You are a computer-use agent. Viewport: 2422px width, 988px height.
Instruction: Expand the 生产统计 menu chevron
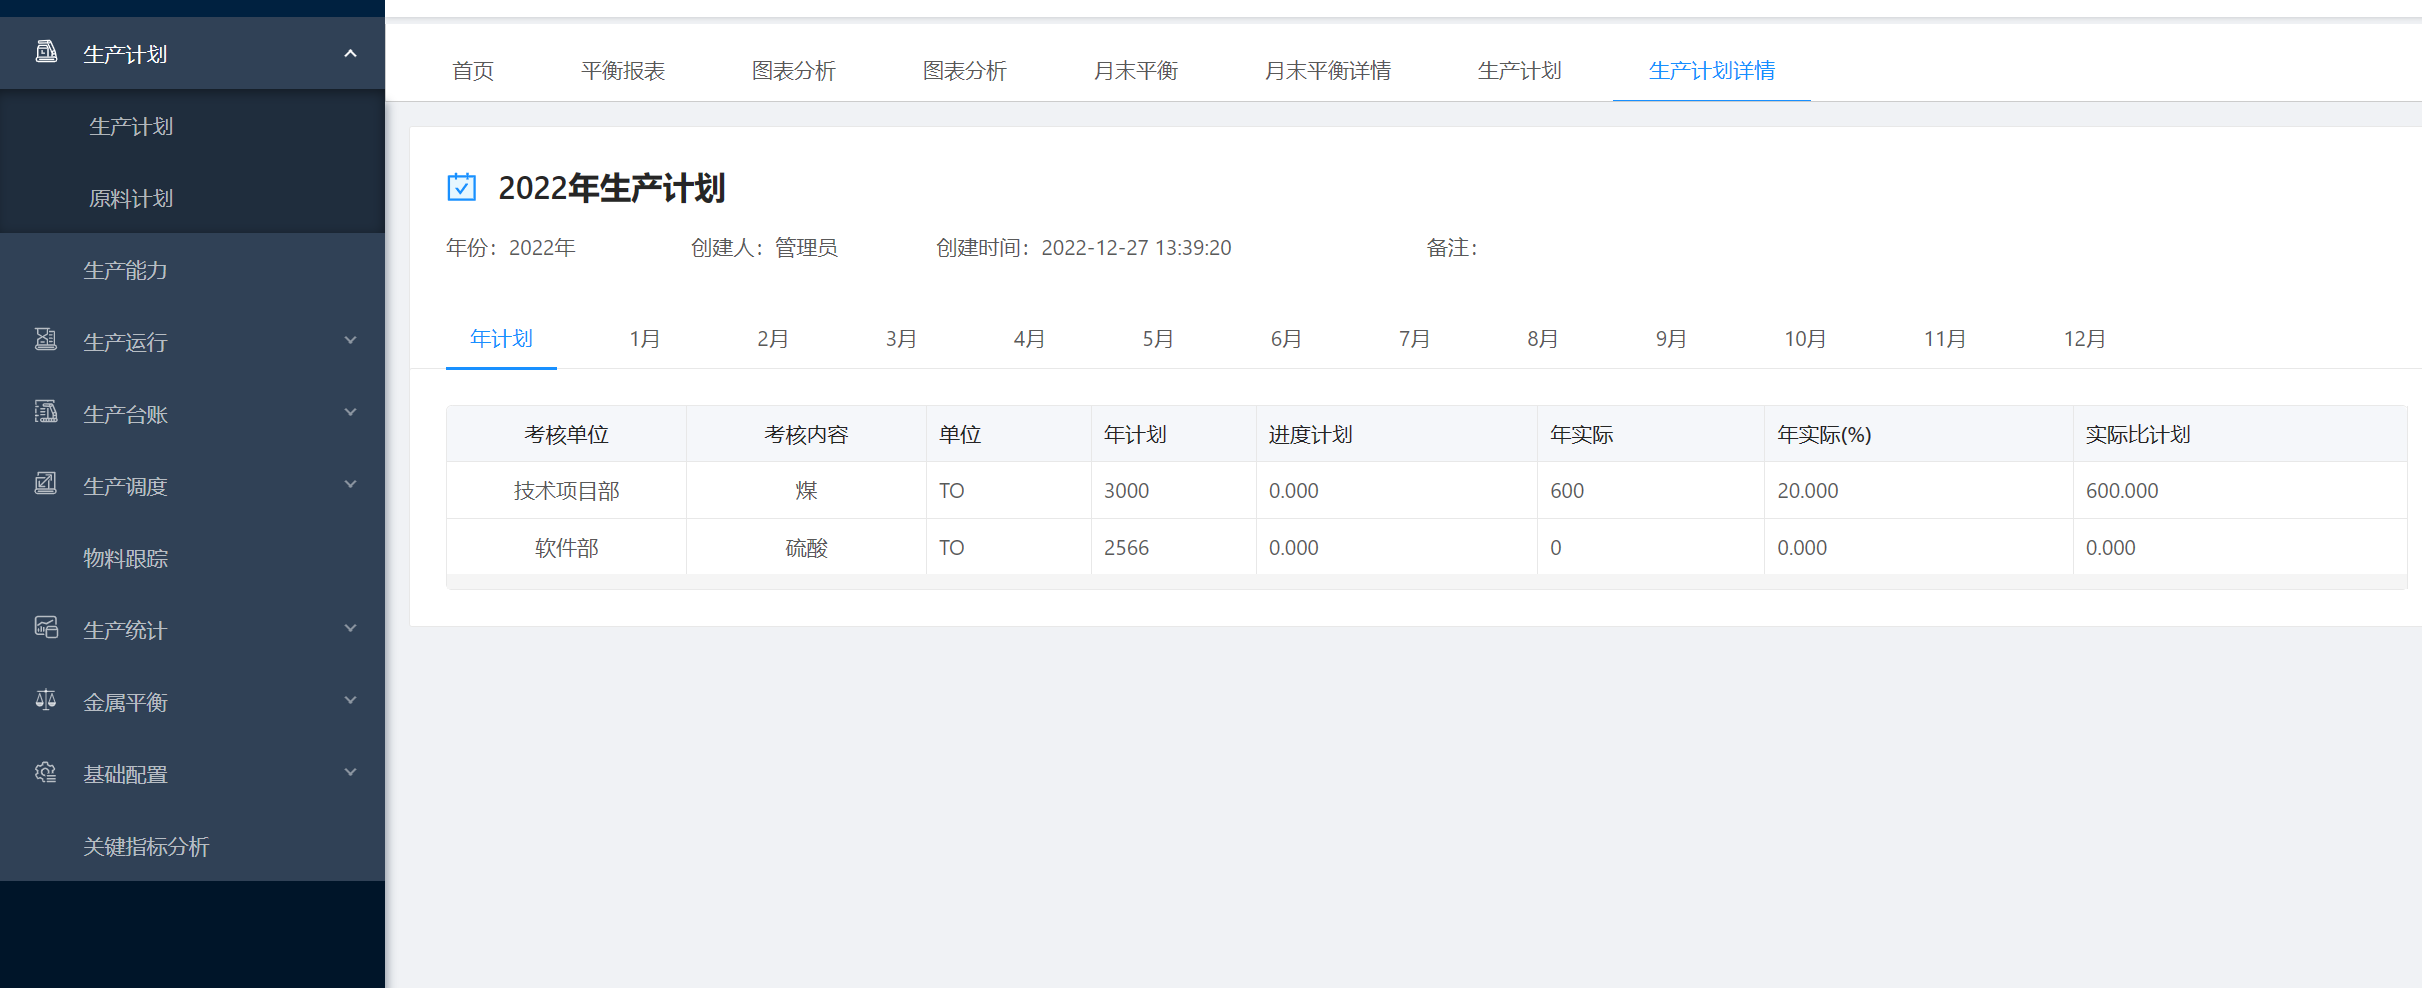click(350, 629)
